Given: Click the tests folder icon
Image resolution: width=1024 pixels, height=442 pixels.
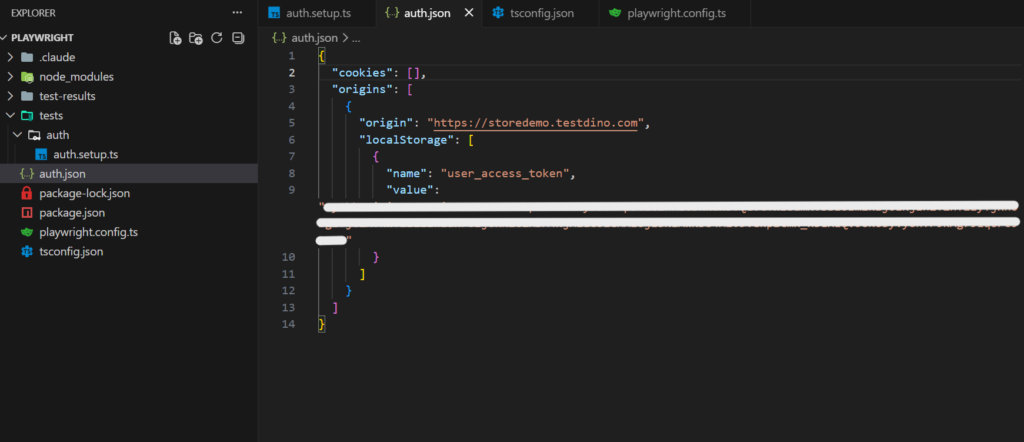Looking at the screenshot, I should [x=27, y=116].
